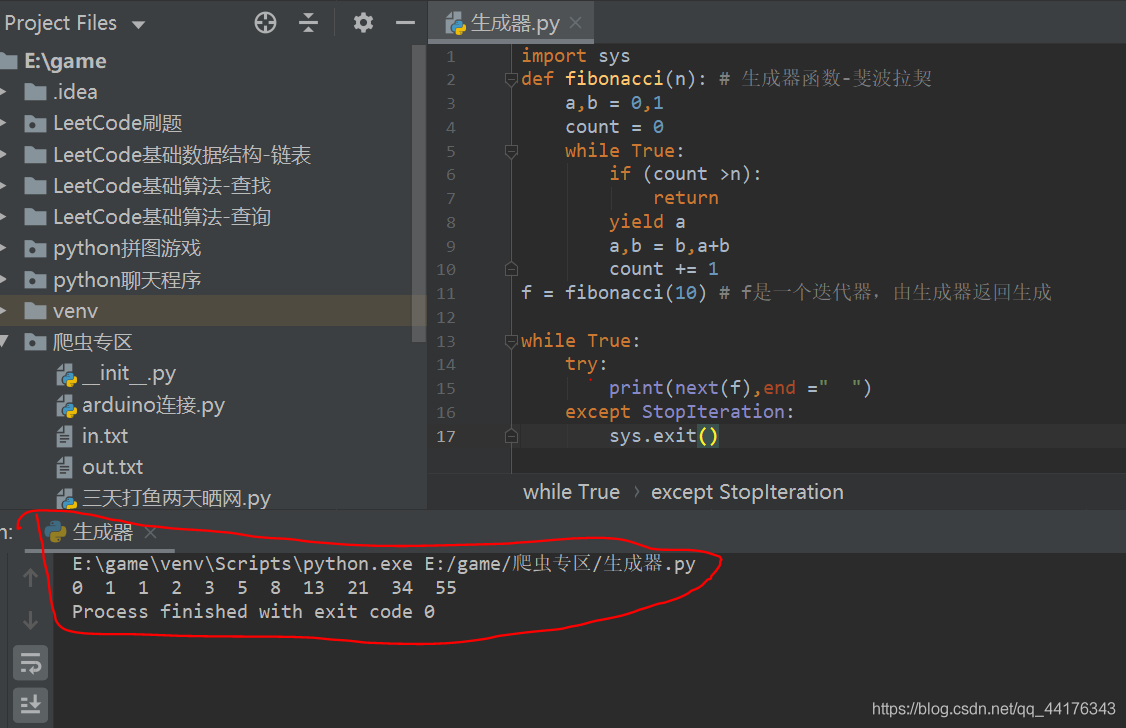Select the LeetCode刷题 folder
Viewport: 1126px width, 728px height.
(117, 123)
